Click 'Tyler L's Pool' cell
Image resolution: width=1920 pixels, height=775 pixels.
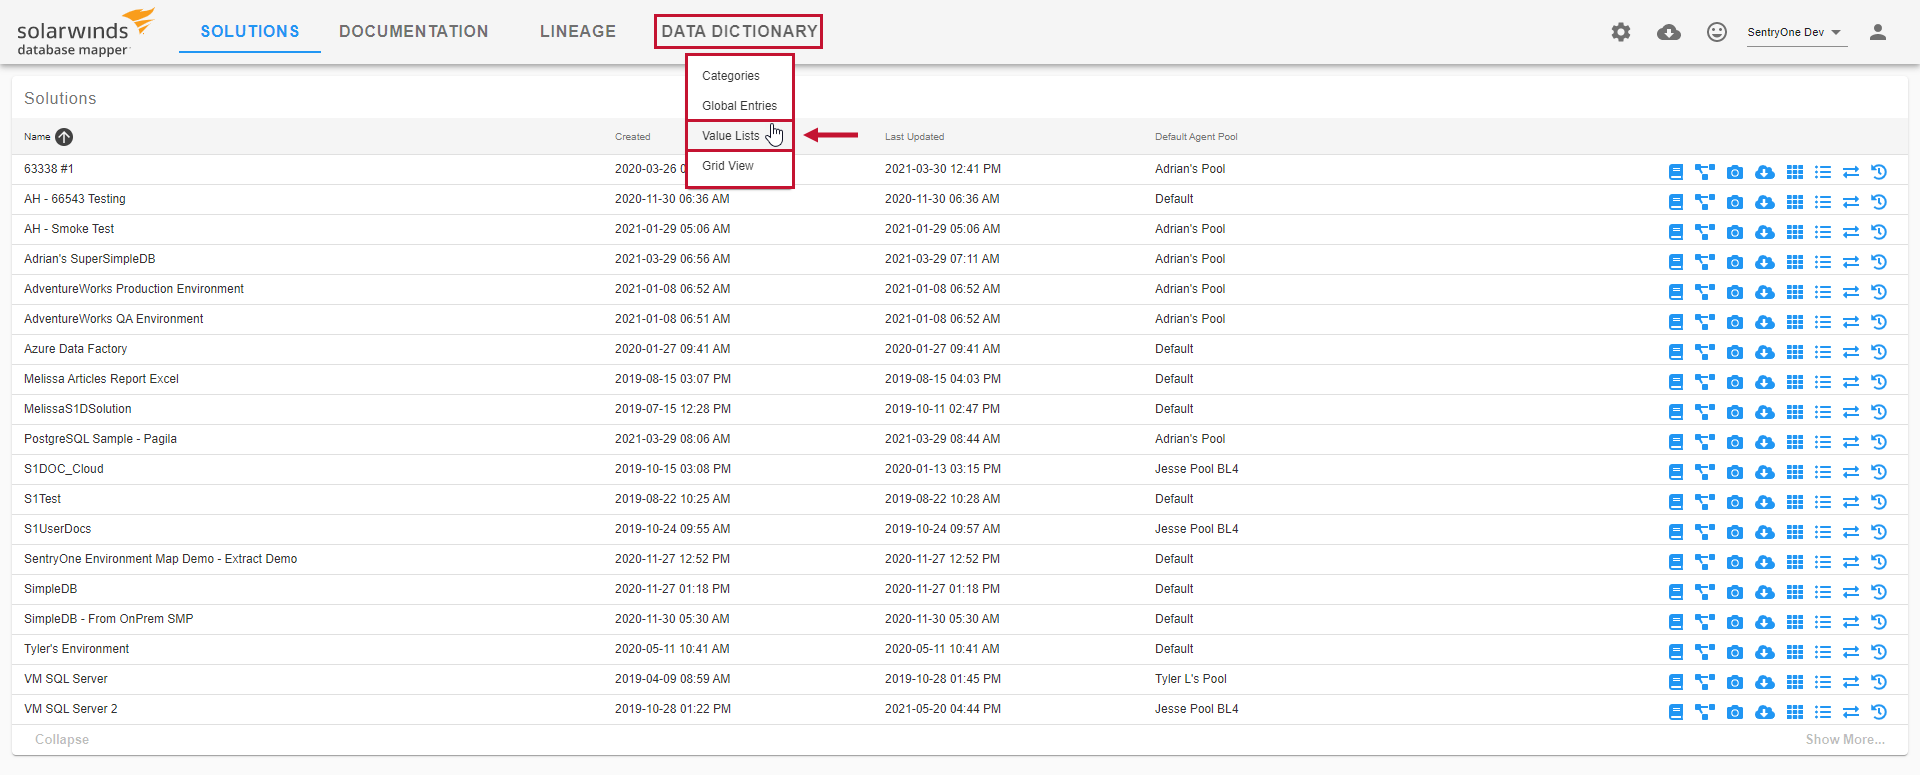[x=1190, y=679]
